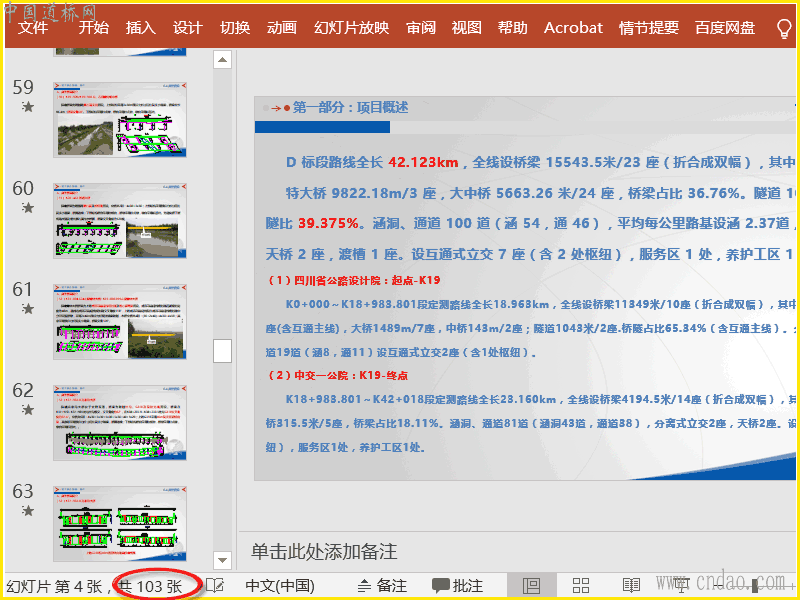Viewport: 800px width, 600px height.
Task: Click the animation star under slide 59
Action: [x=28, y=107]
